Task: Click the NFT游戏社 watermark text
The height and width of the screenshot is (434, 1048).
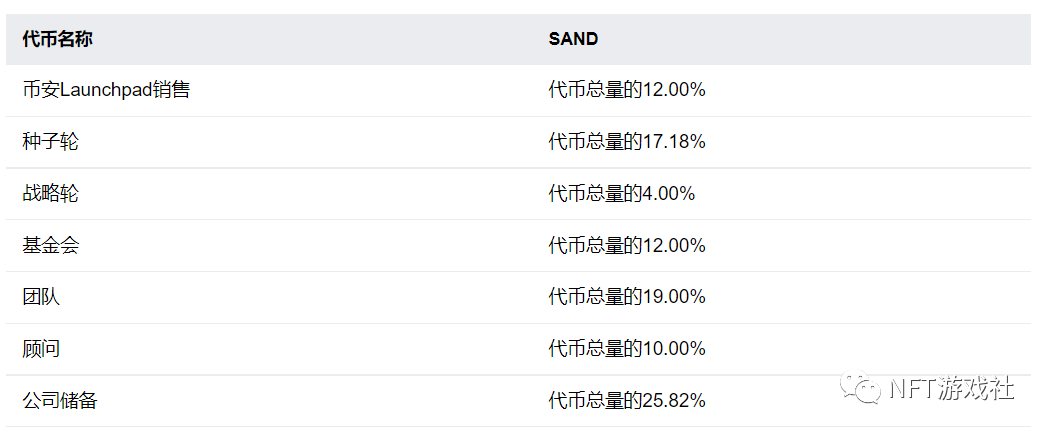Action: [x=951, y=389]
